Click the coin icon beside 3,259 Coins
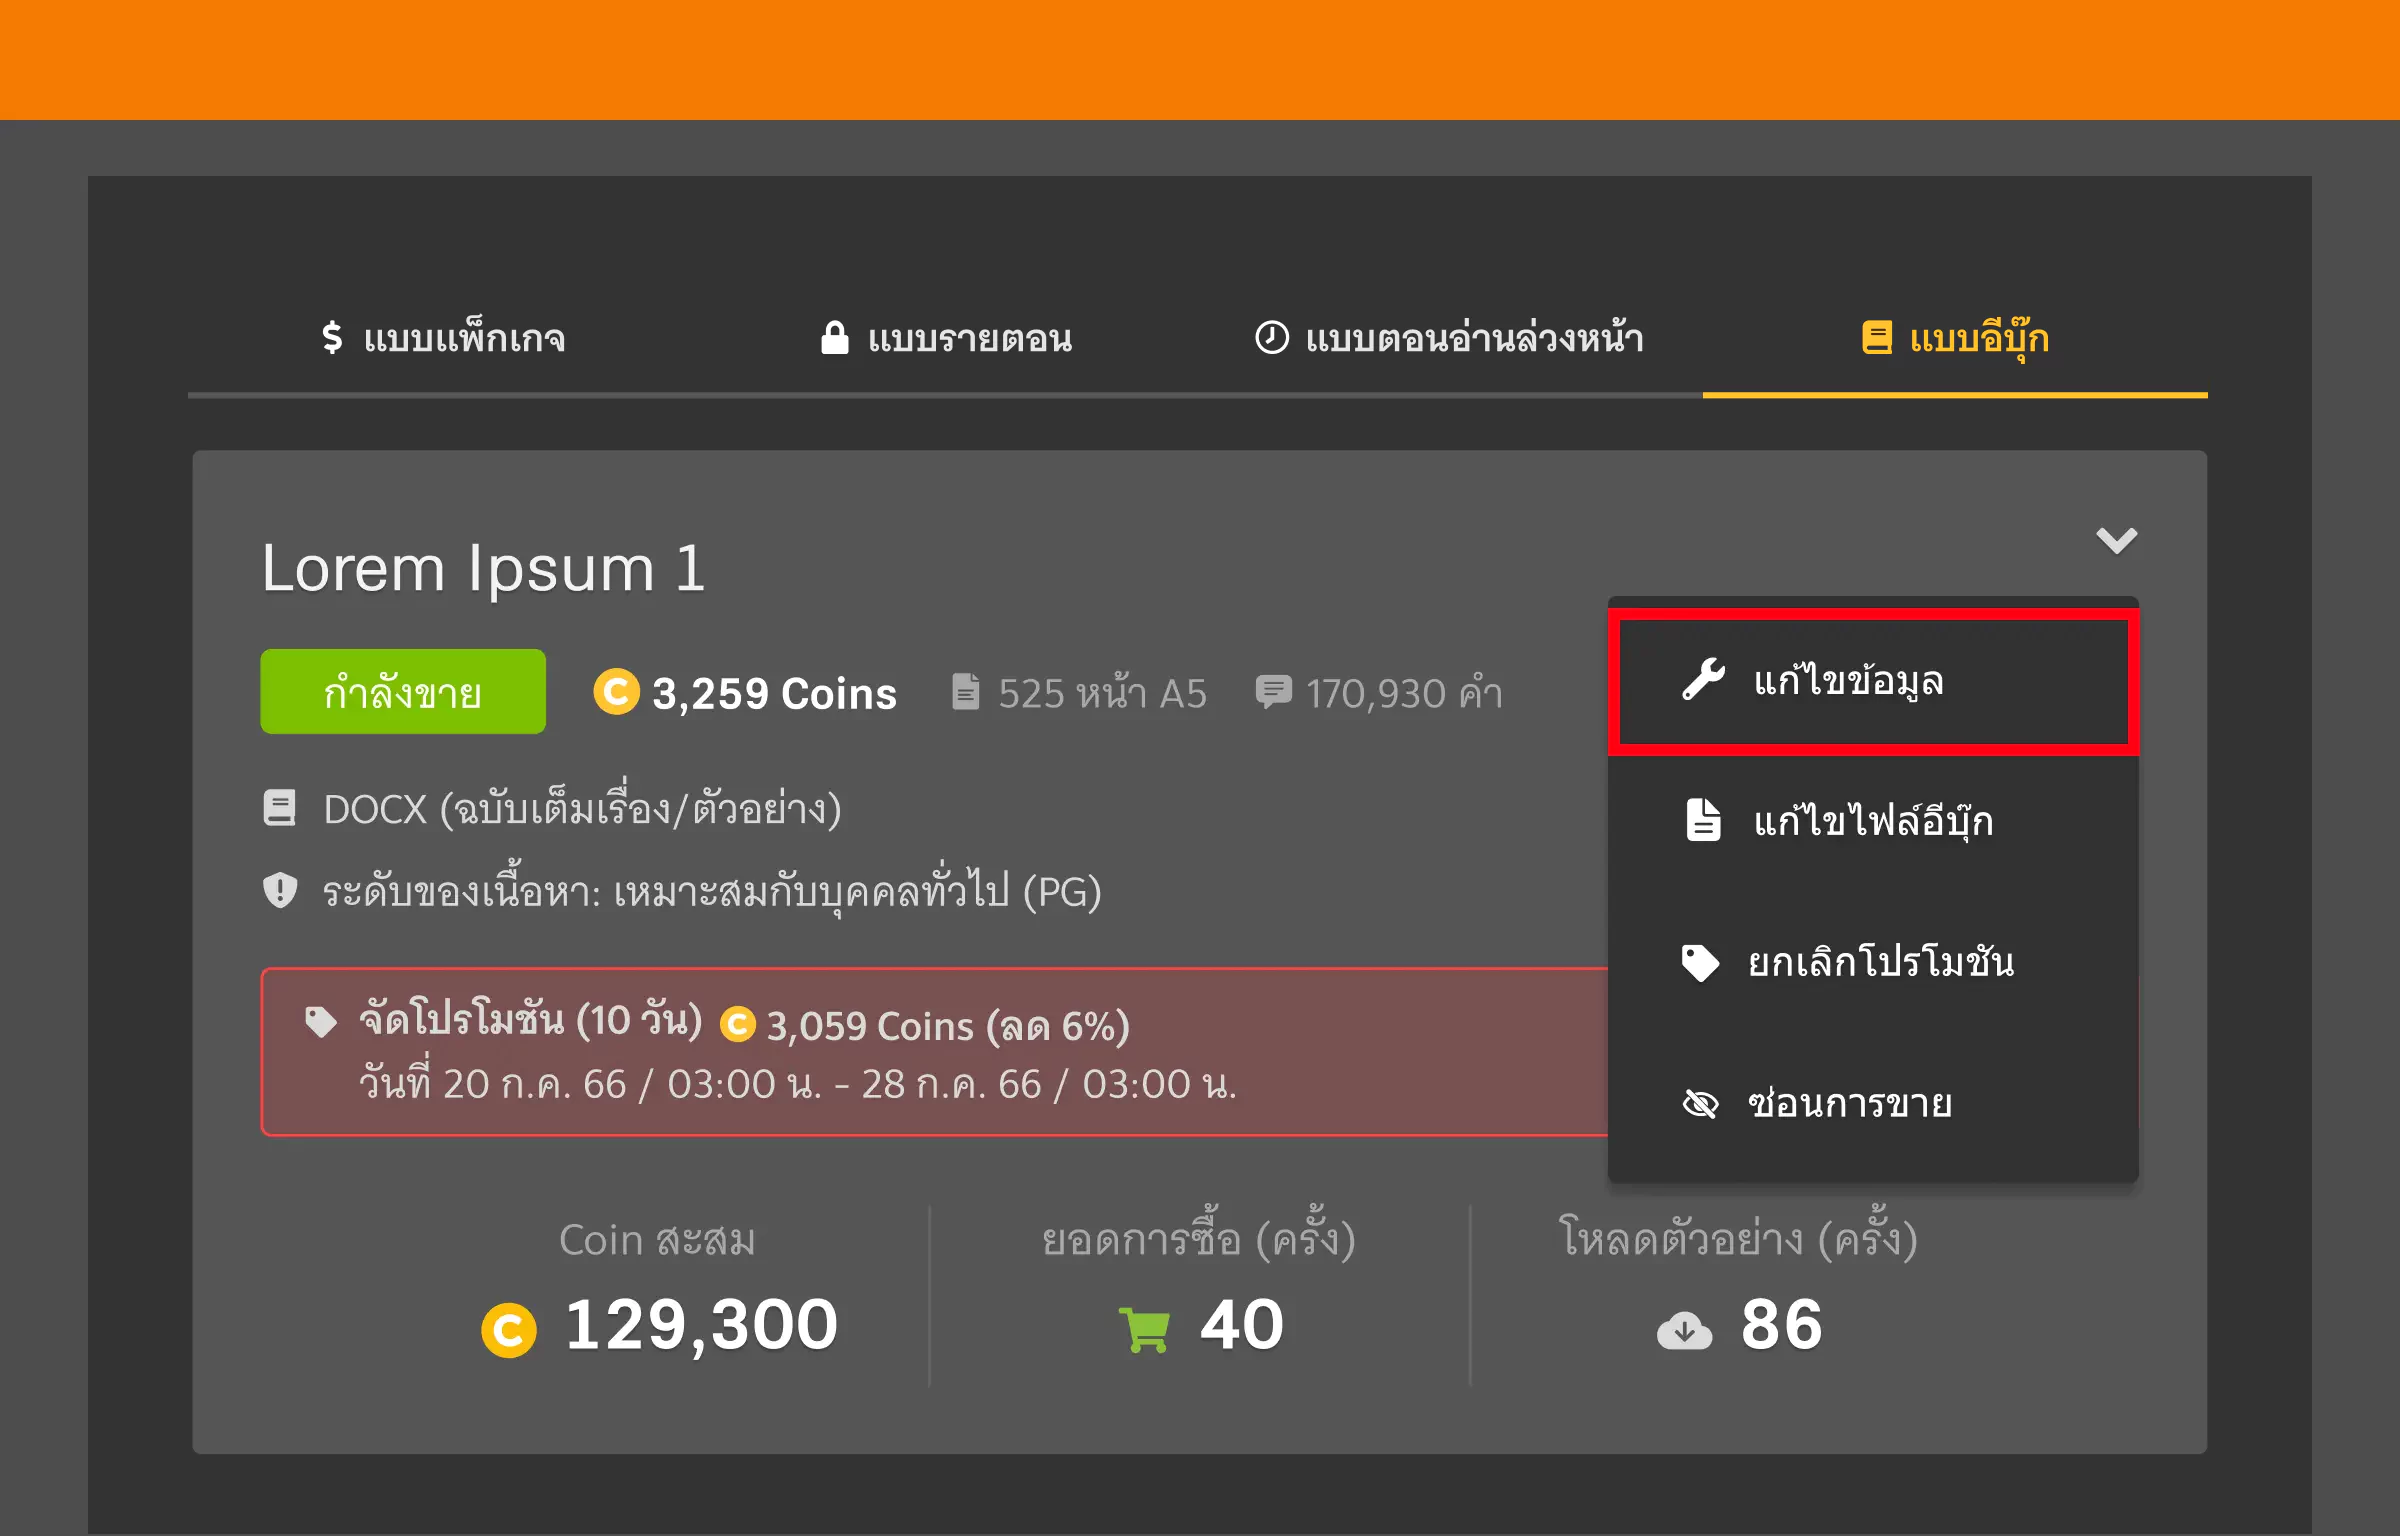2400x1536 pixels. point(616,691)
